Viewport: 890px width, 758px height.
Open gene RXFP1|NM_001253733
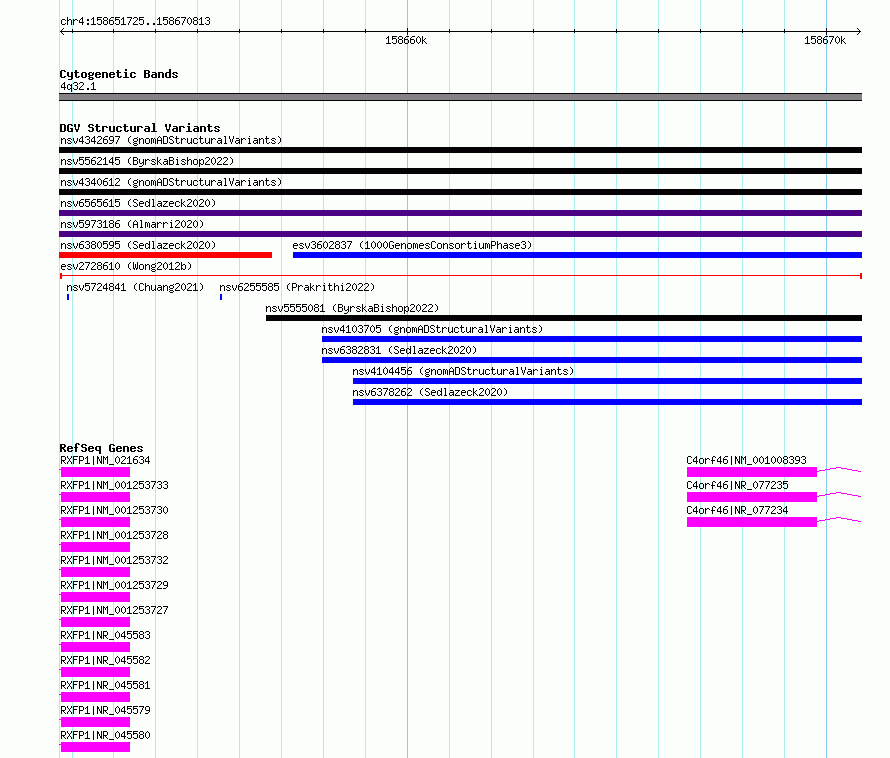(114, 485)
